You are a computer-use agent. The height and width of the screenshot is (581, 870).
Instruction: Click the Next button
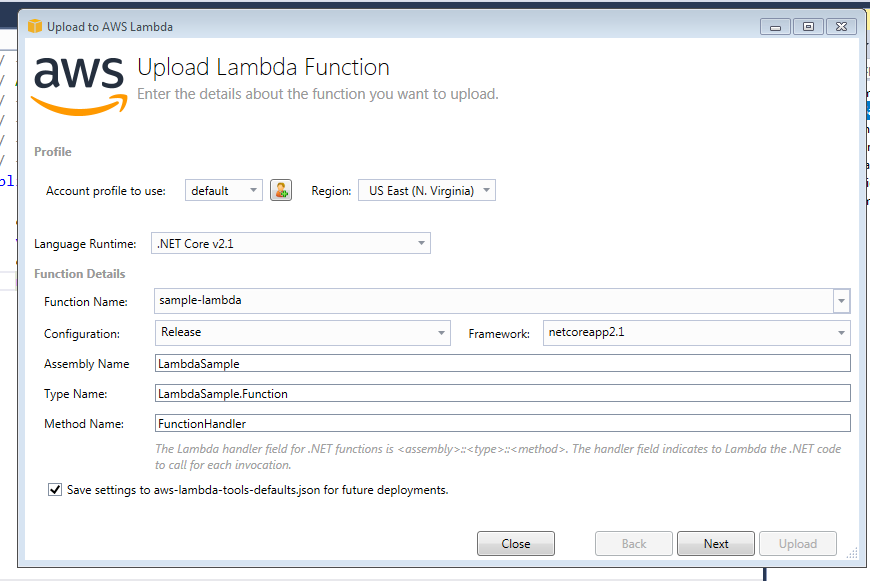(715, 543)
